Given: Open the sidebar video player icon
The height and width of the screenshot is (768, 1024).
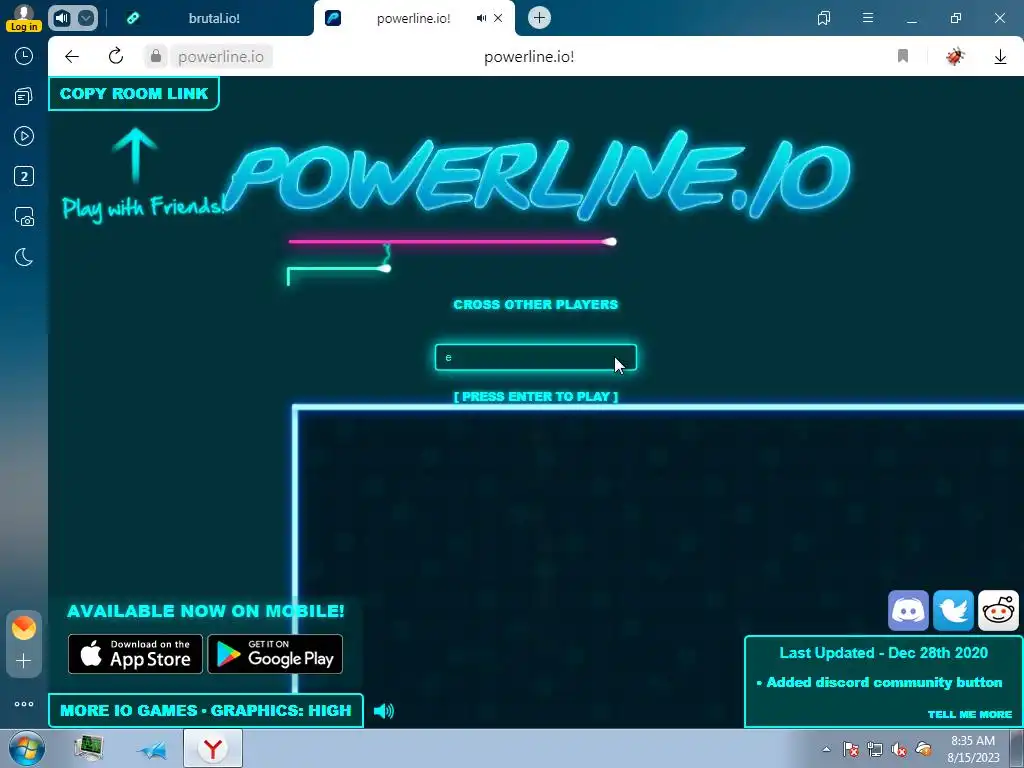Looking at the screenshot, I should click(24, 136).
